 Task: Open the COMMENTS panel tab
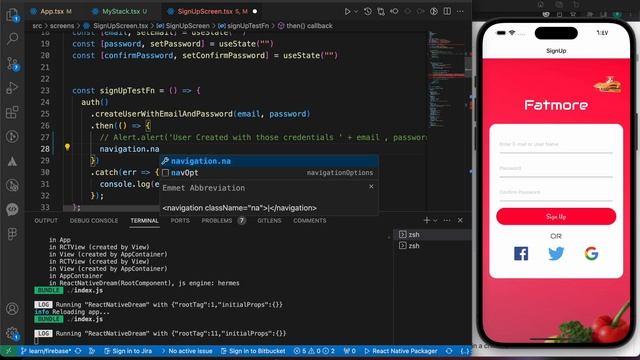pos(310,220)
